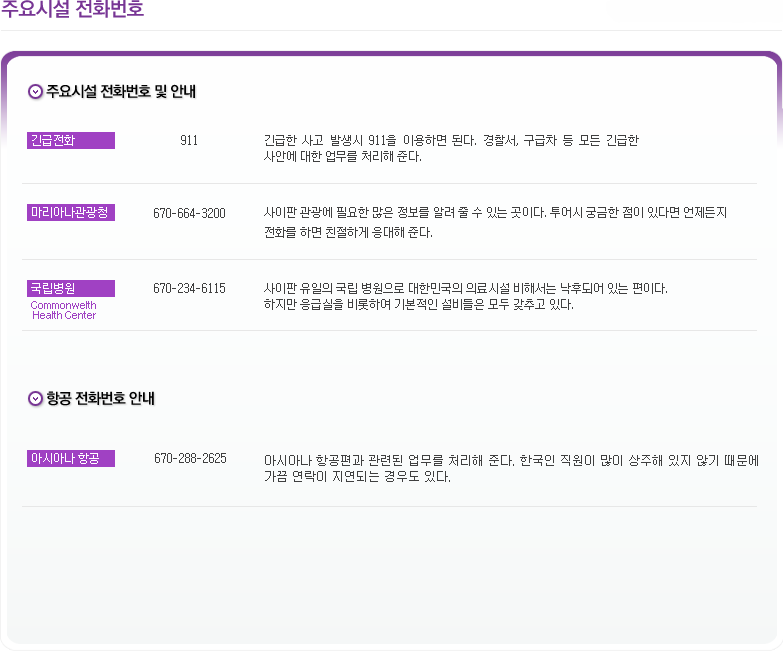Click the purple 마리아나관광청 label
Image resolution: width=783 pixels, height=651 pixels.
tap(70, 212)
